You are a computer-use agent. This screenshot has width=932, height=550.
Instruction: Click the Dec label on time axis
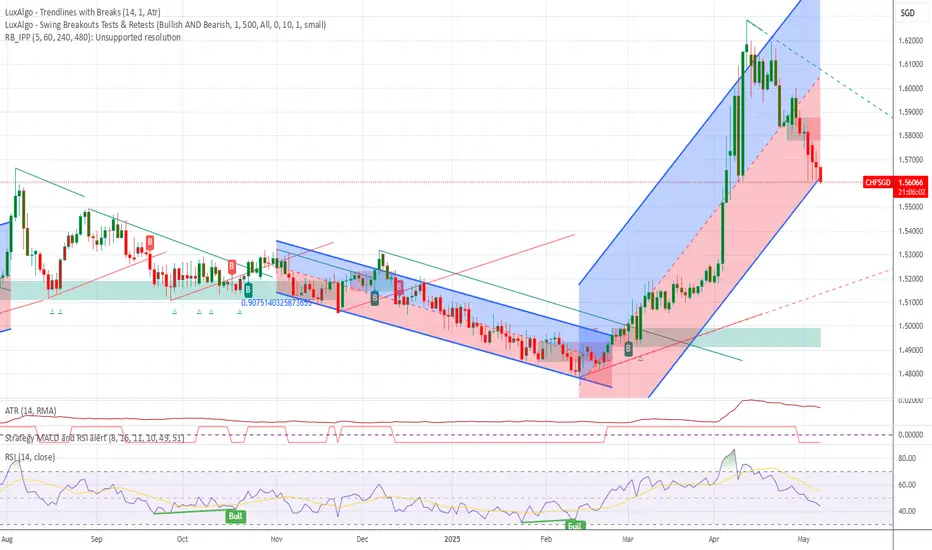[362, 539]
